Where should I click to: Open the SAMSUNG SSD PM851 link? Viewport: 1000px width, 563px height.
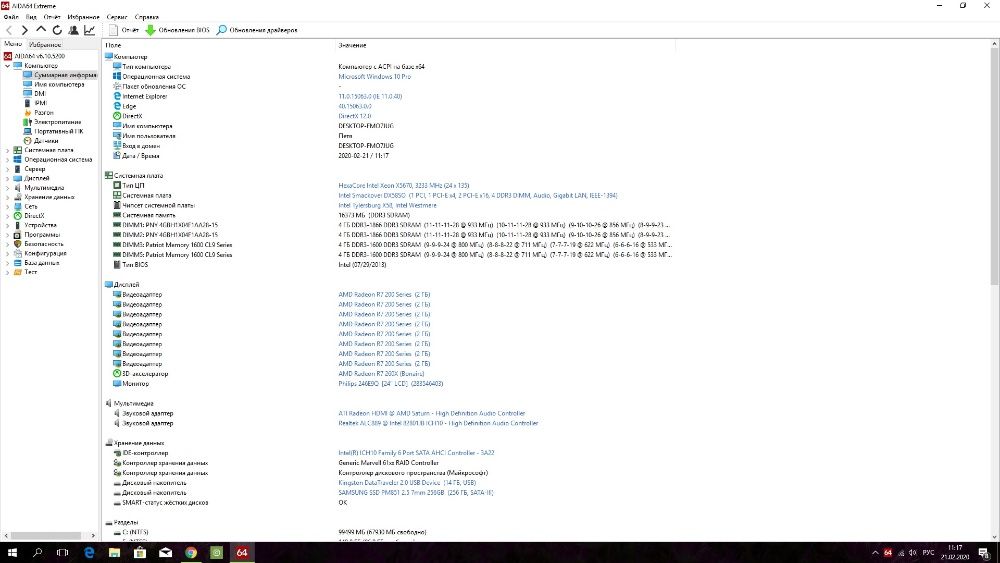click(x=415, y=492)
